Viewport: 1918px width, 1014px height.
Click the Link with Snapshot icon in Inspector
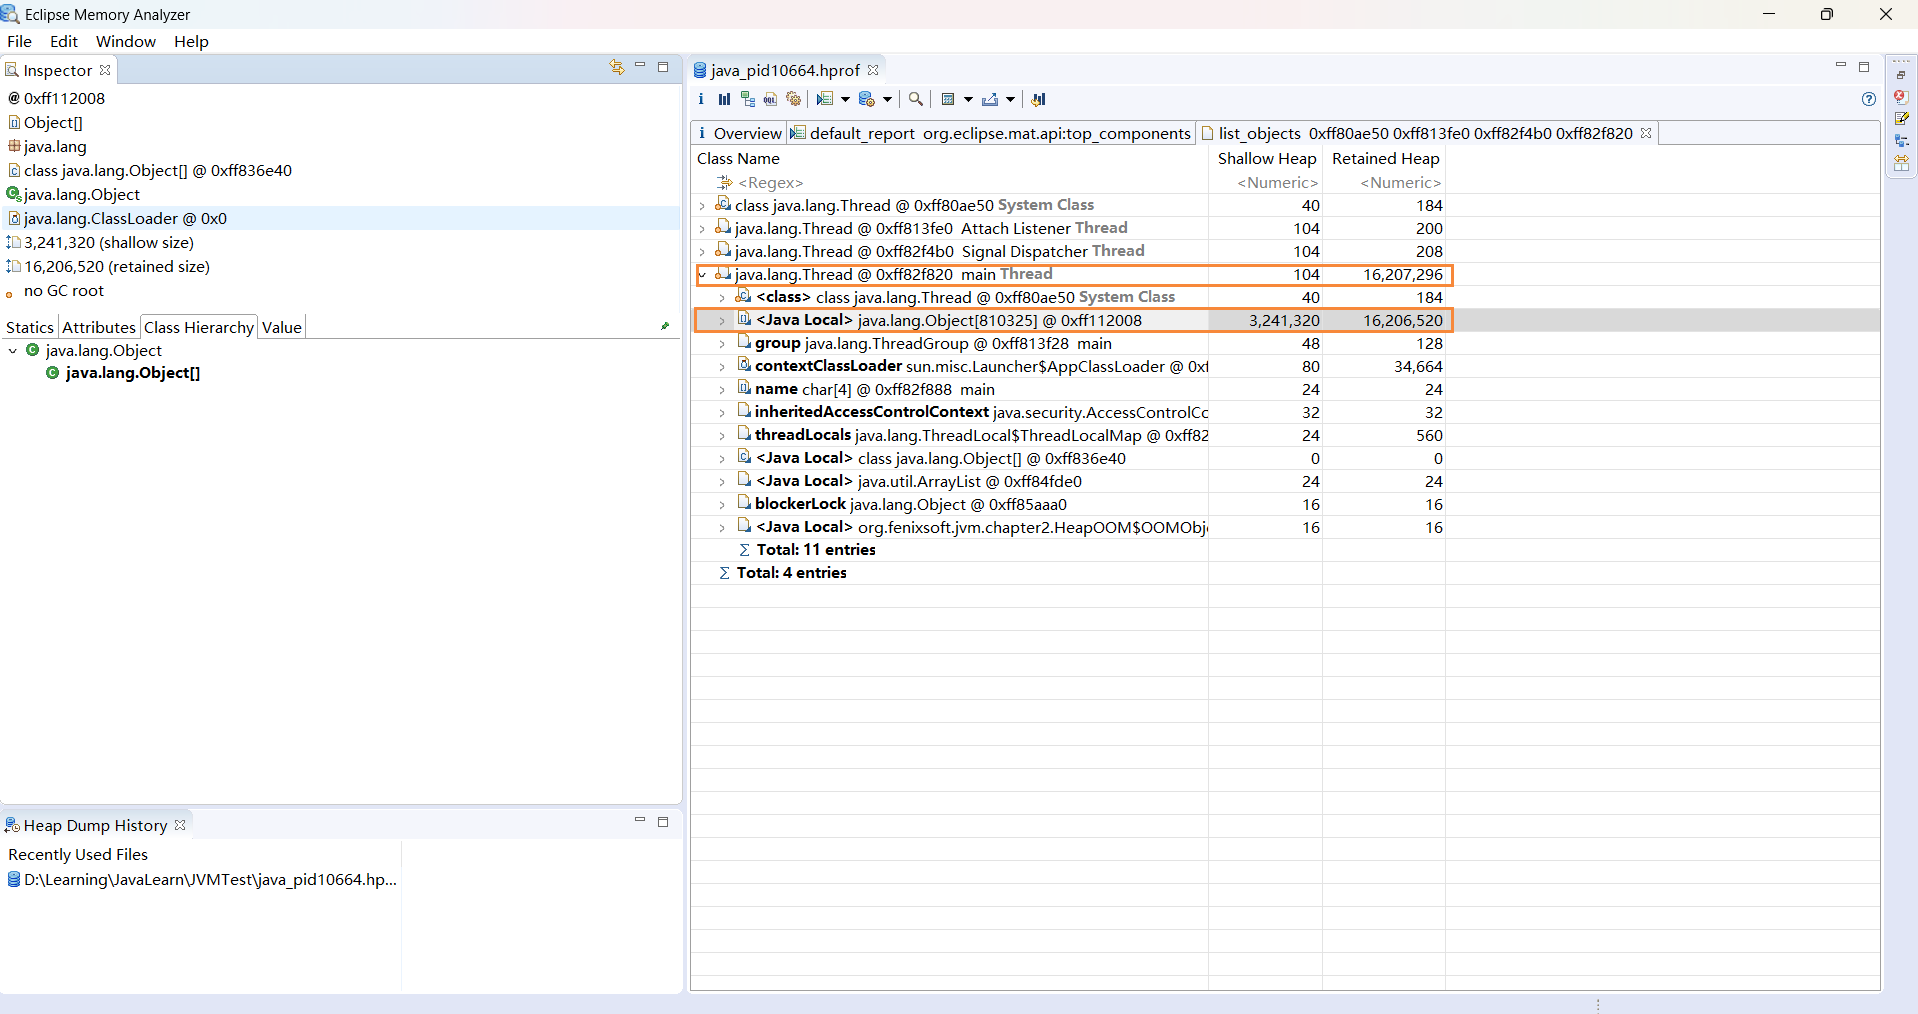point(617,67)
